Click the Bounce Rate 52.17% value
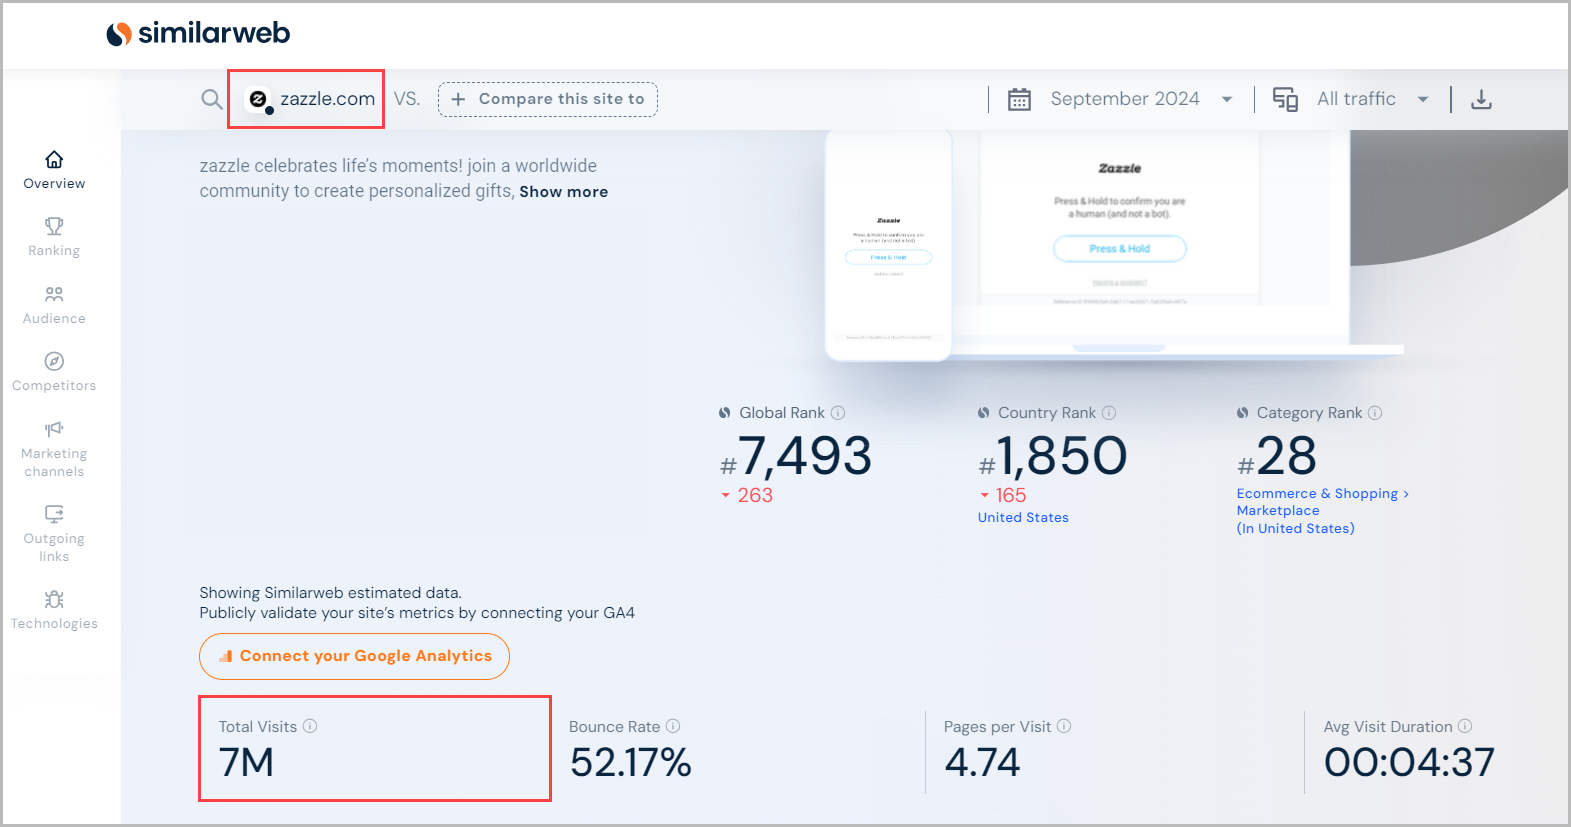 pos(630,763)
